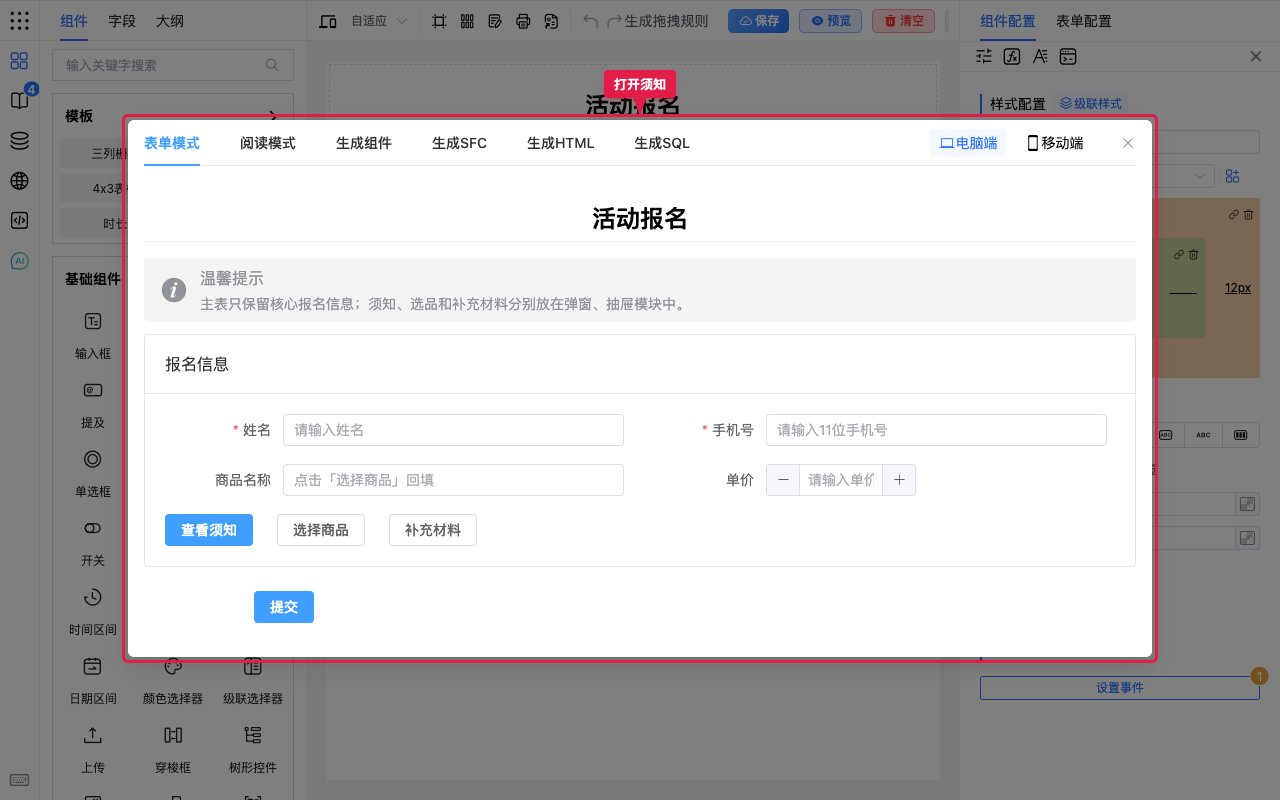This screenshot has height=800, width=1280.
Task: Click the 选择商品 button
Action: (x=321, y=530)
